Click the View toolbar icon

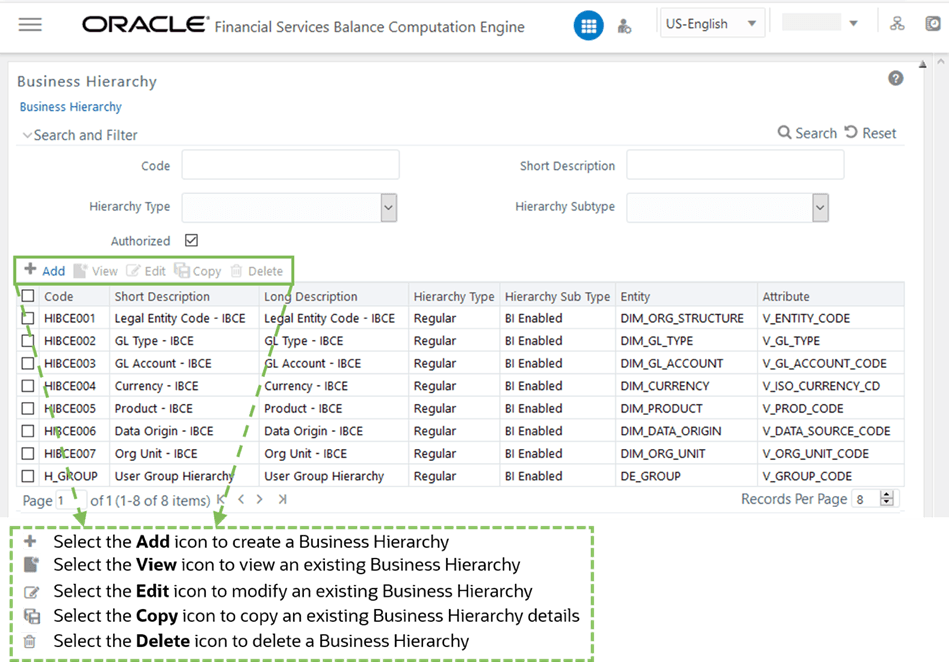click(96, 271)
